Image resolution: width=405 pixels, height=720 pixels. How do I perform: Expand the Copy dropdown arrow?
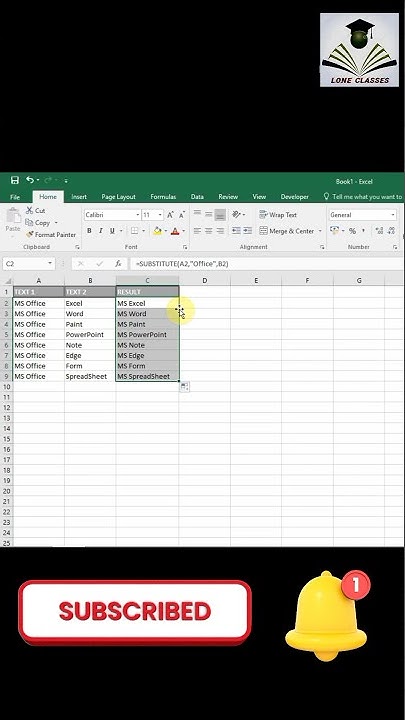point(56,223)
